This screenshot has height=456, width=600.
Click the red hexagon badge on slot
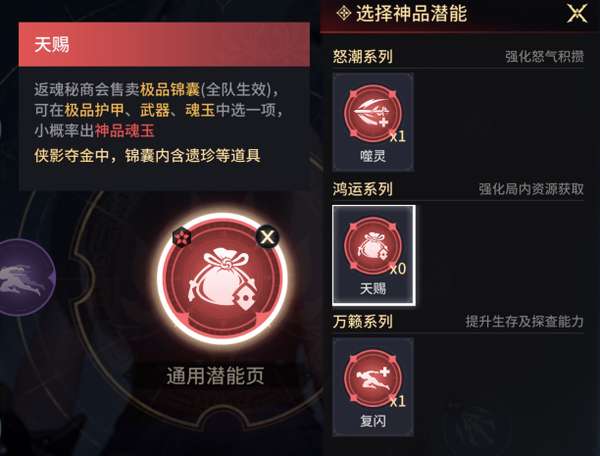click(x=182, y=237)
